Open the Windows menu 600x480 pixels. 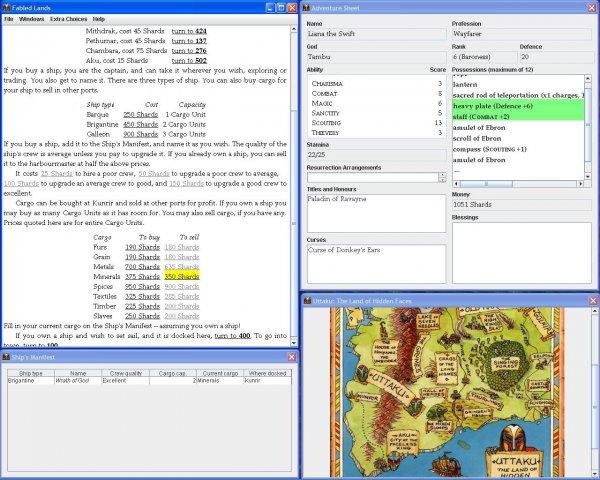tap(31, 19)
